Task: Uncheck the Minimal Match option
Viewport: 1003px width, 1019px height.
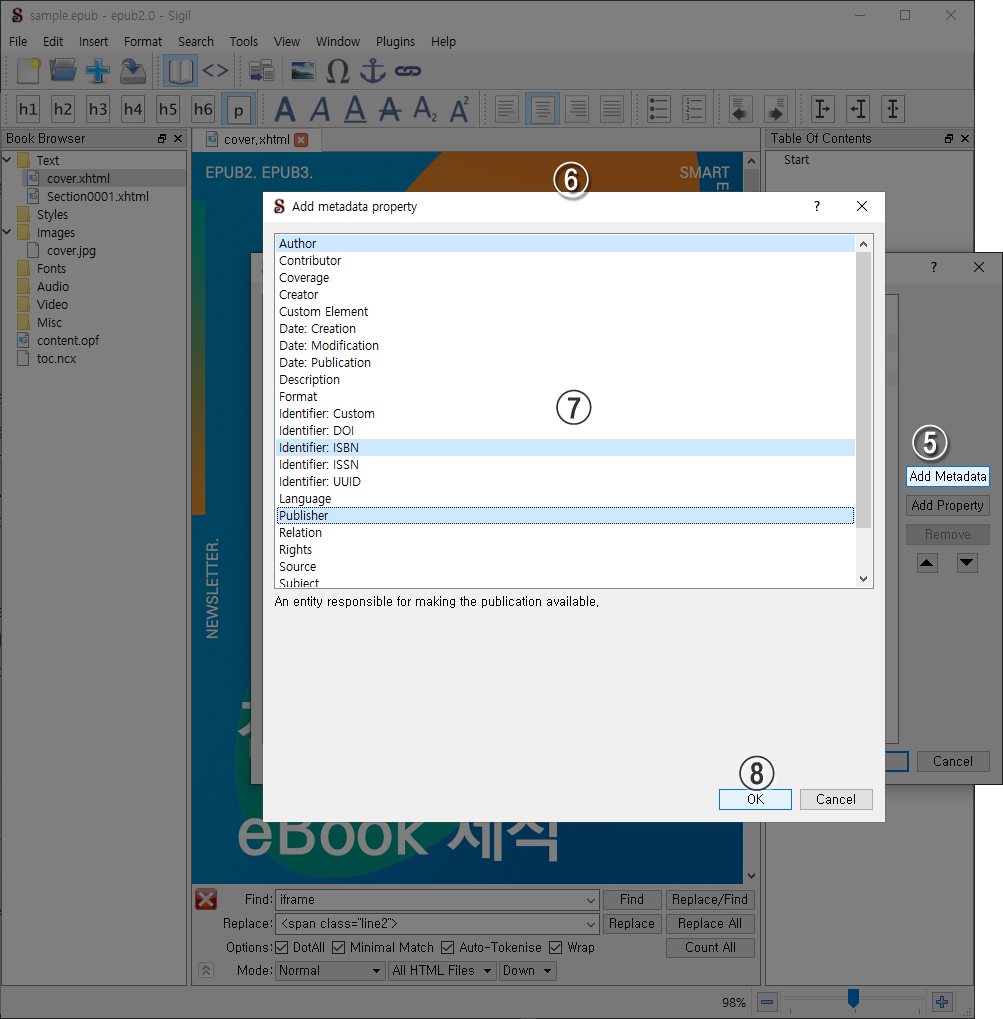Action: tap(339, 947)
